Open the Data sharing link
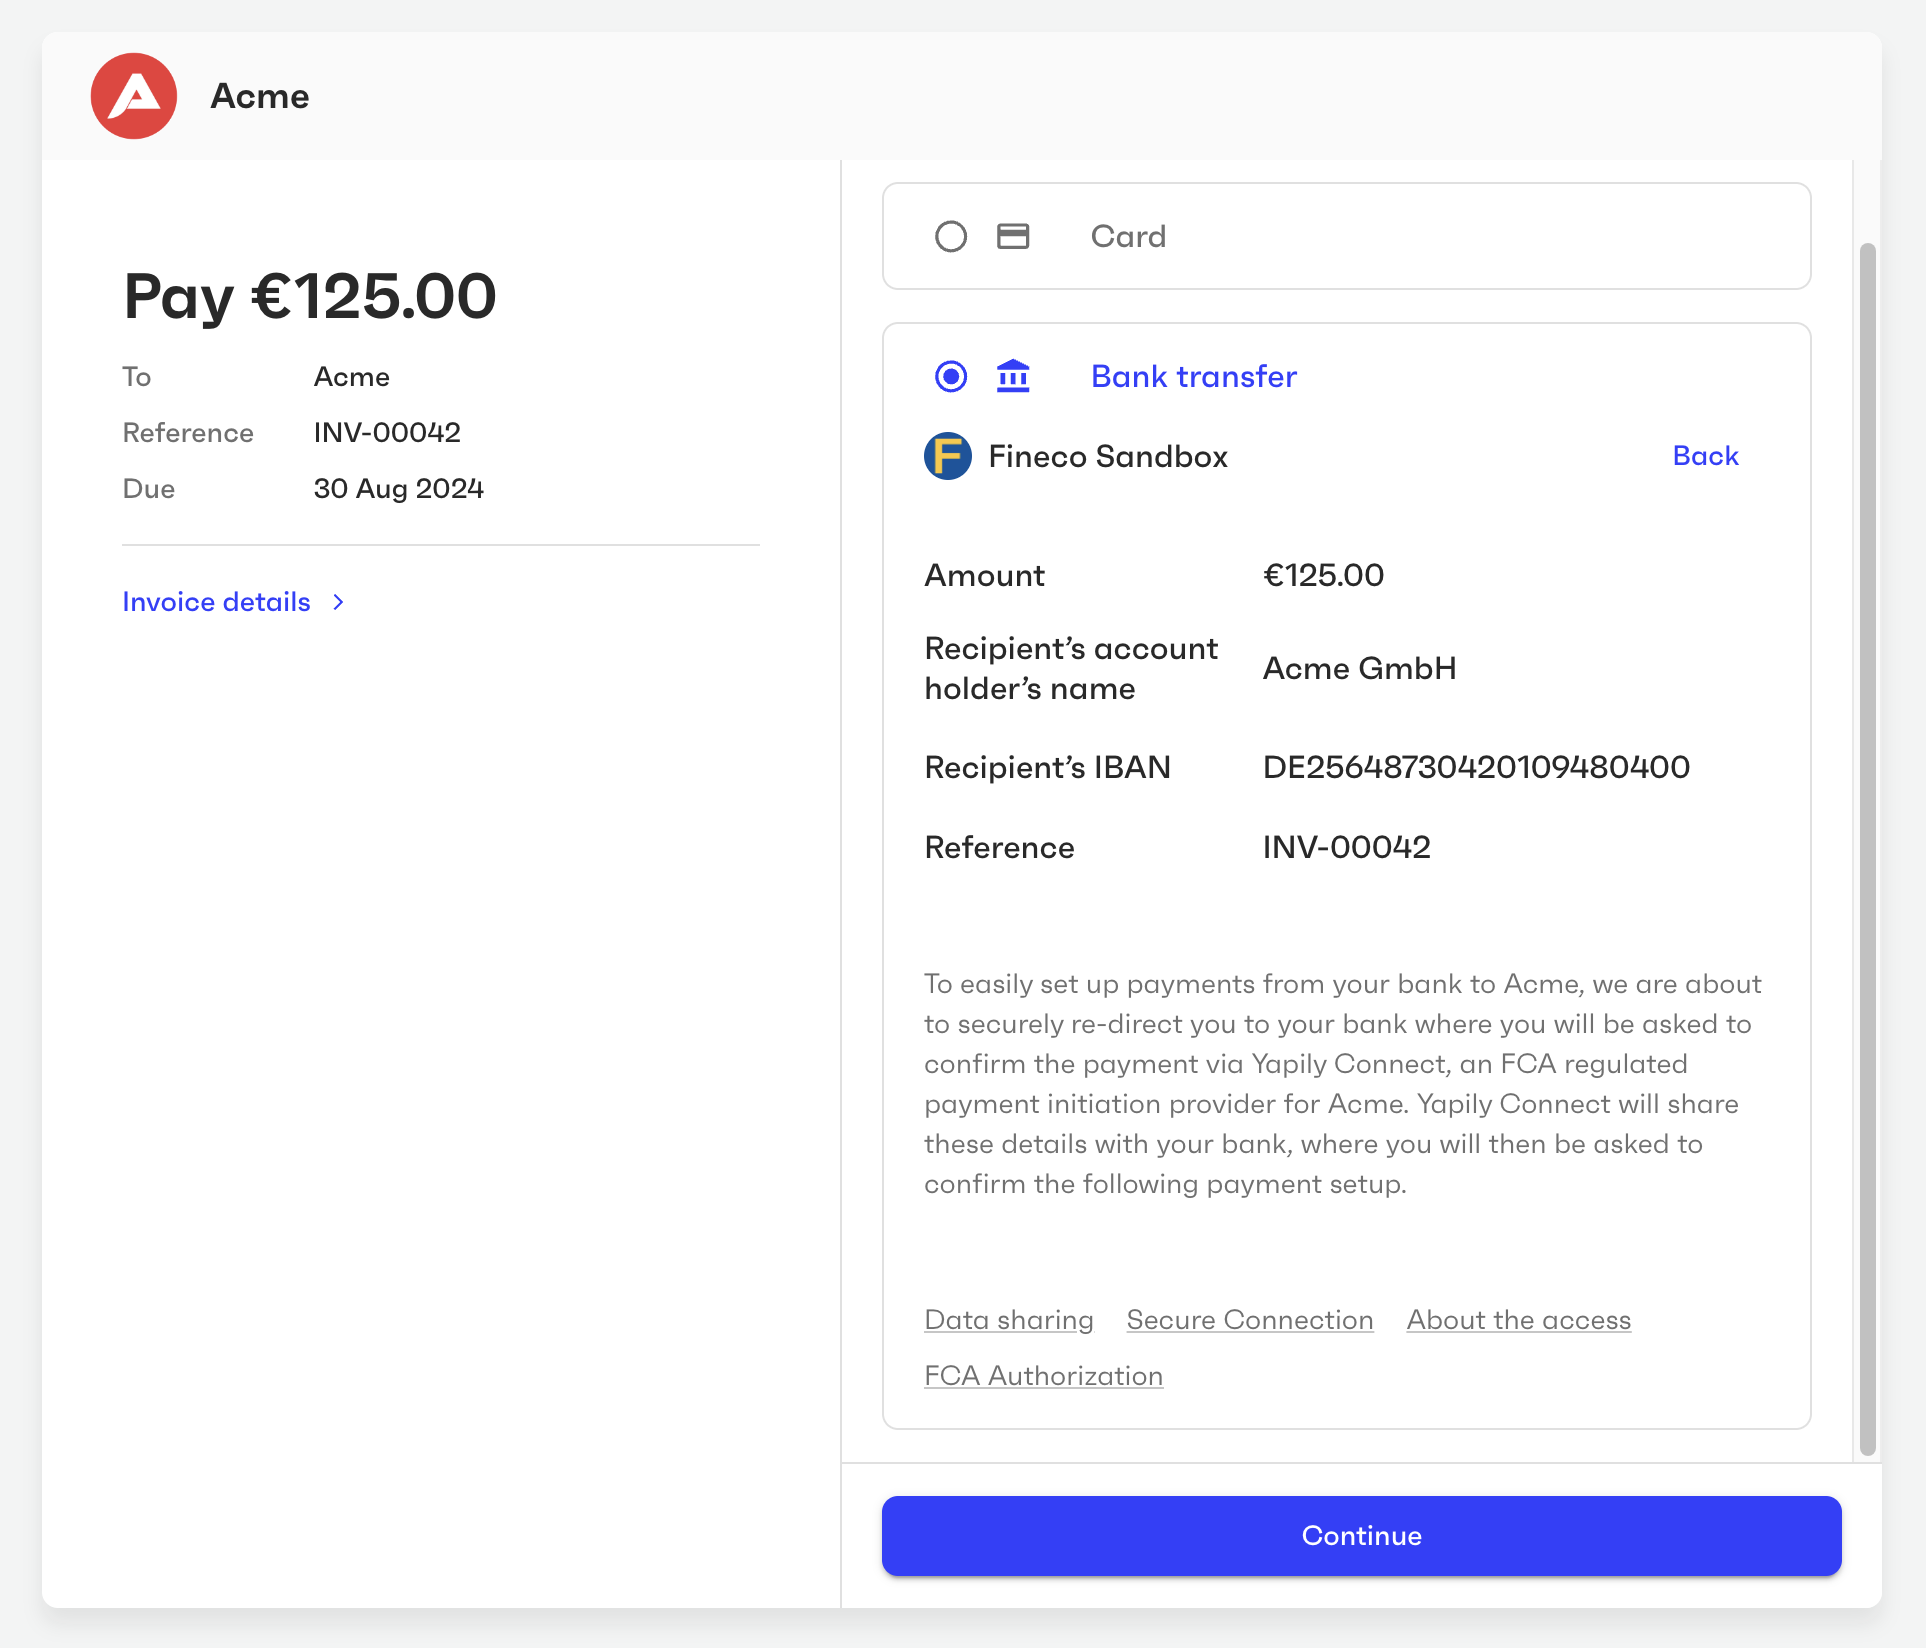 pyautogui.click(x=1009, y=1320)
